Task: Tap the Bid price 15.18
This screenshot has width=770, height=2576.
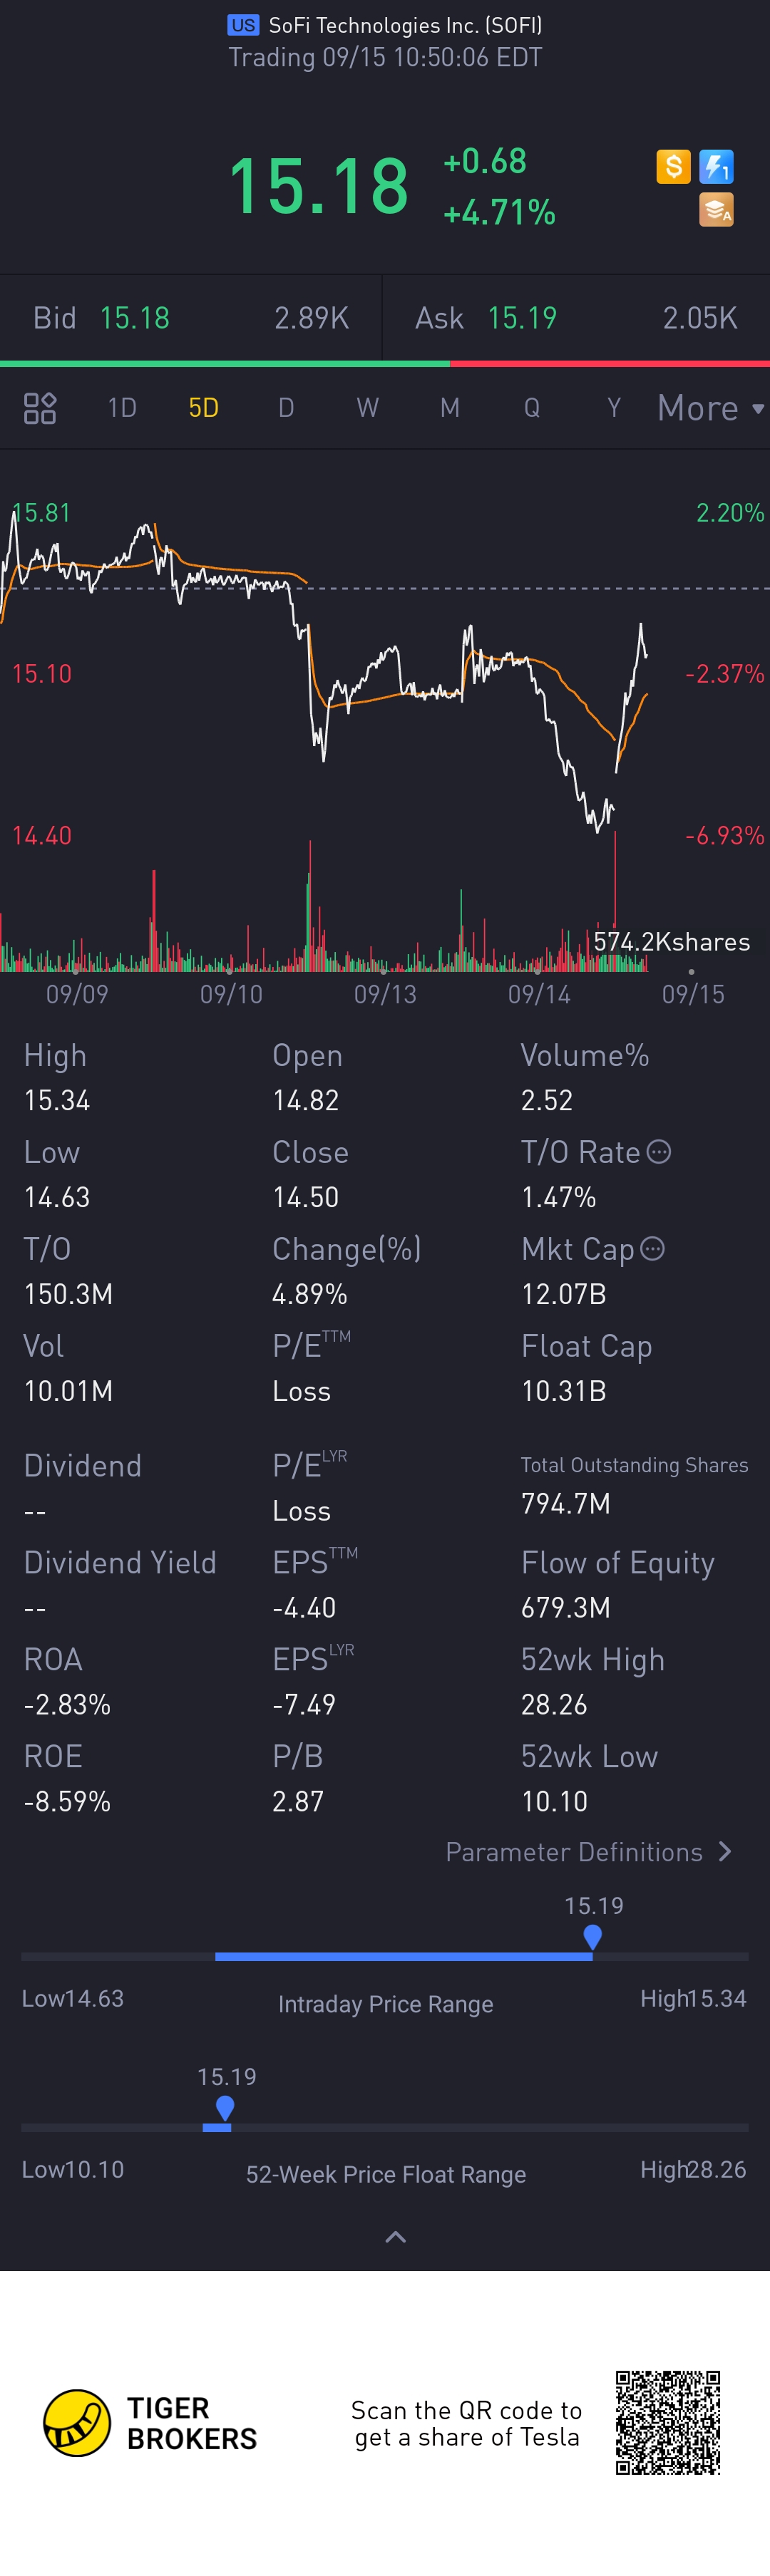Action: (x=135, y=318)
